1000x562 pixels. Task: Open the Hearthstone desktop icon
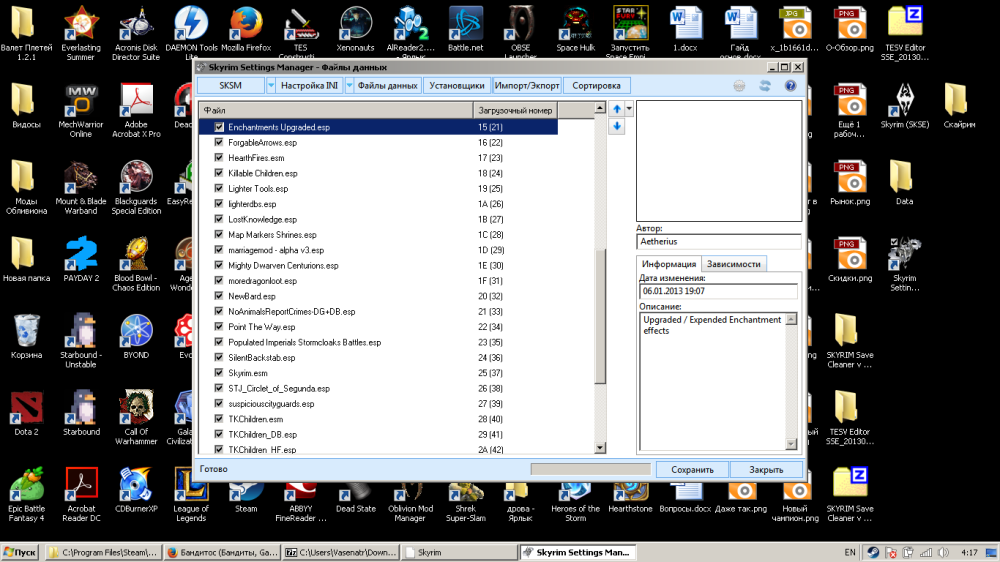(630, 498)
